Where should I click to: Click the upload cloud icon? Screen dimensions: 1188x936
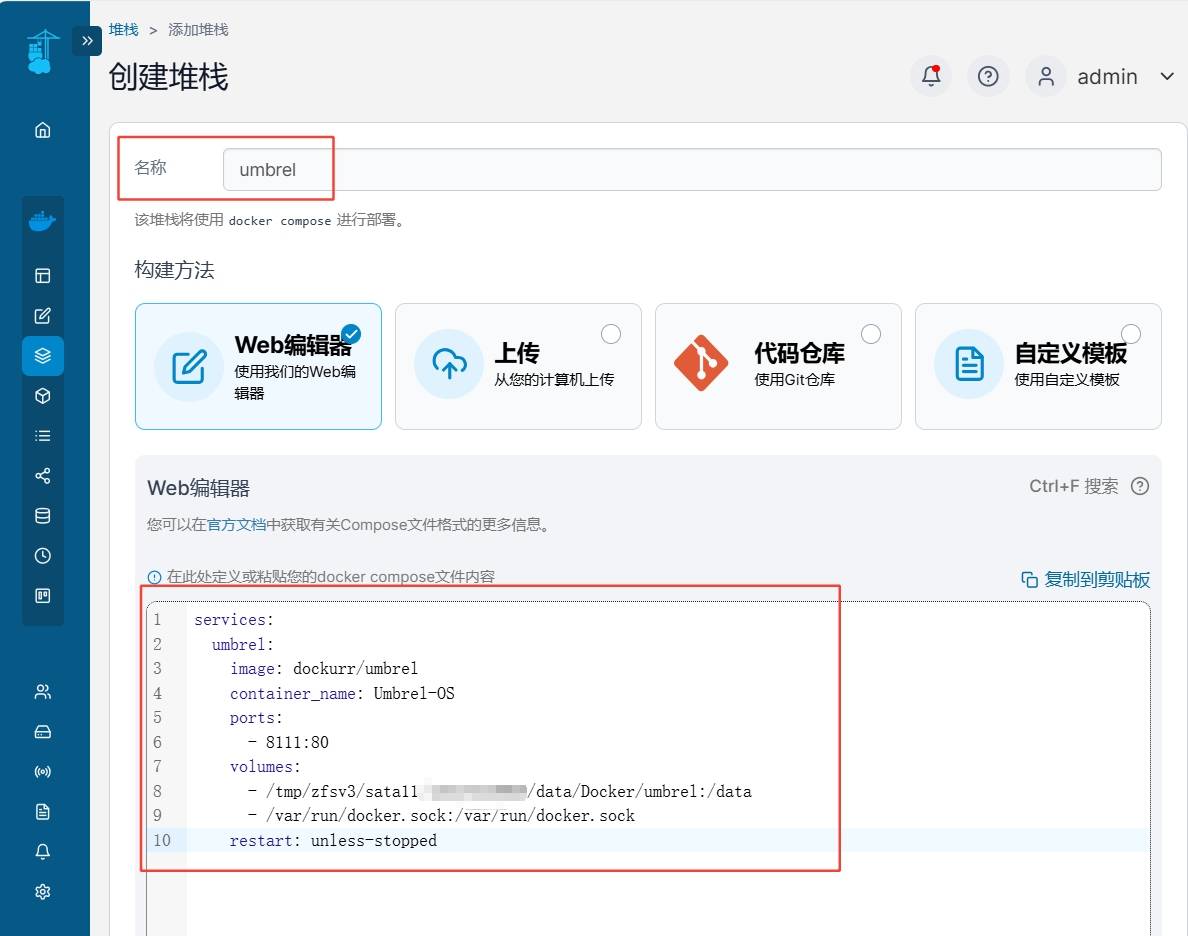click(449, 364)
